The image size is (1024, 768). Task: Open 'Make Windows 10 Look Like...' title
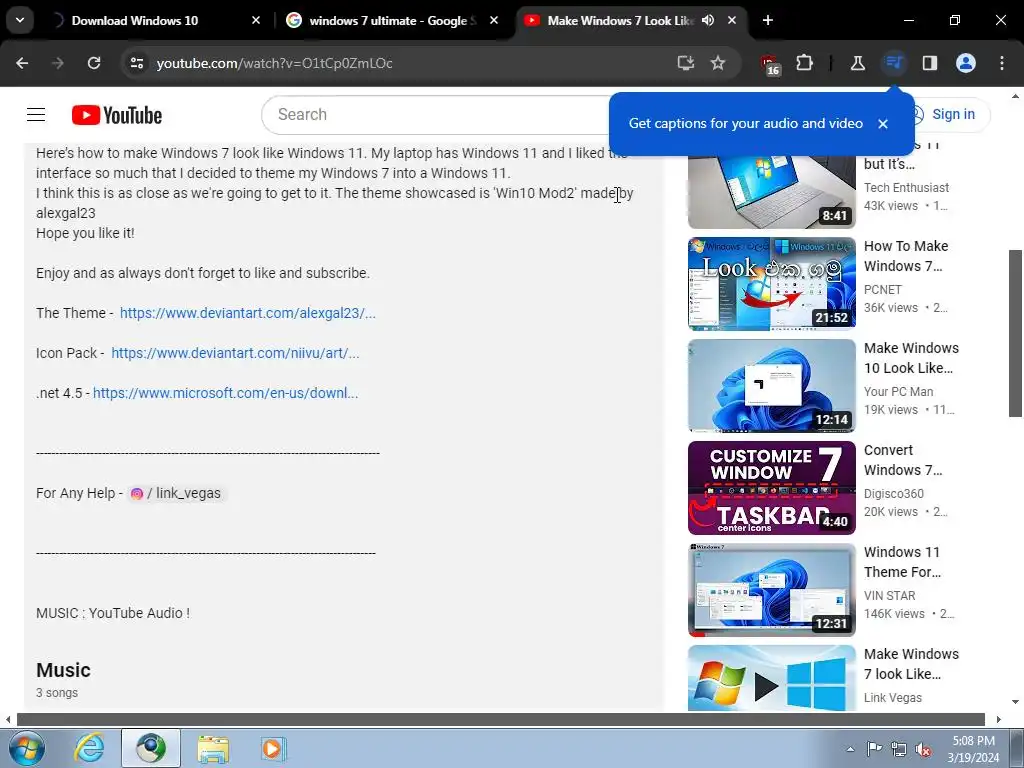[x=911, y=358]
